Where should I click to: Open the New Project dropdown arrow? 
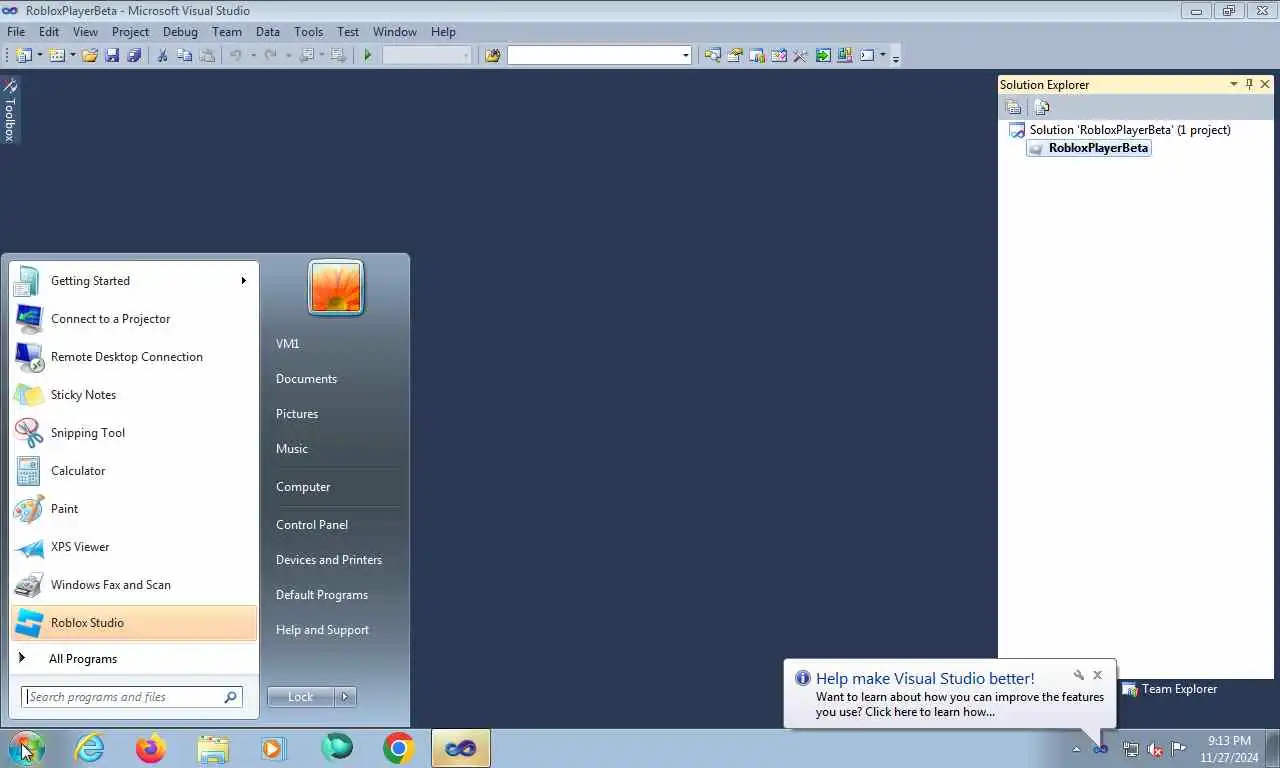[40, 56]
